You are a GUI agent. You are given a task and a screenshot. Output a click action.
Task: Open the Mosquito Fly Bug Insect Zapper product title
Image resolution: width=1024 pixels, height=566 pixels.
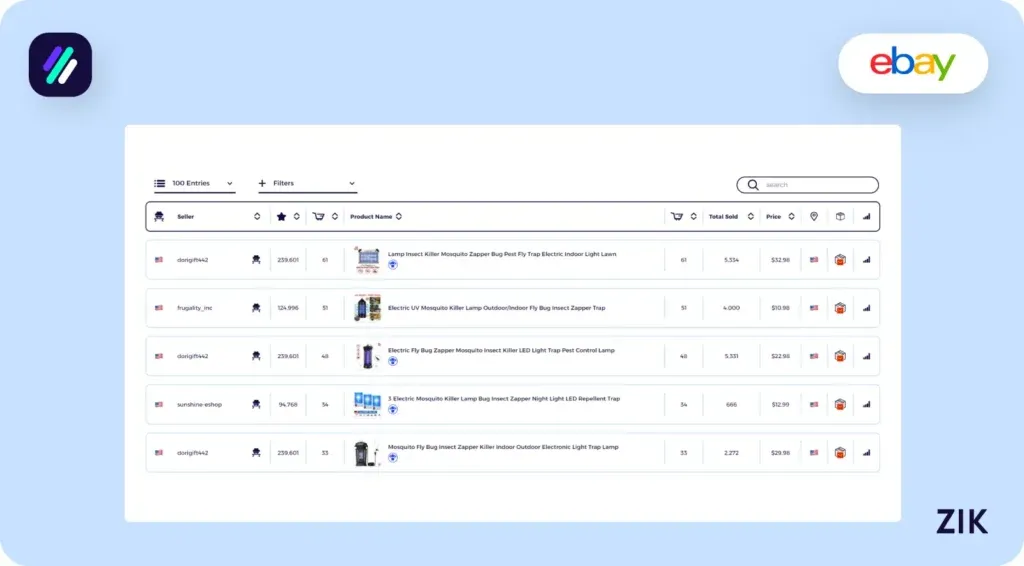coord(503,447)
